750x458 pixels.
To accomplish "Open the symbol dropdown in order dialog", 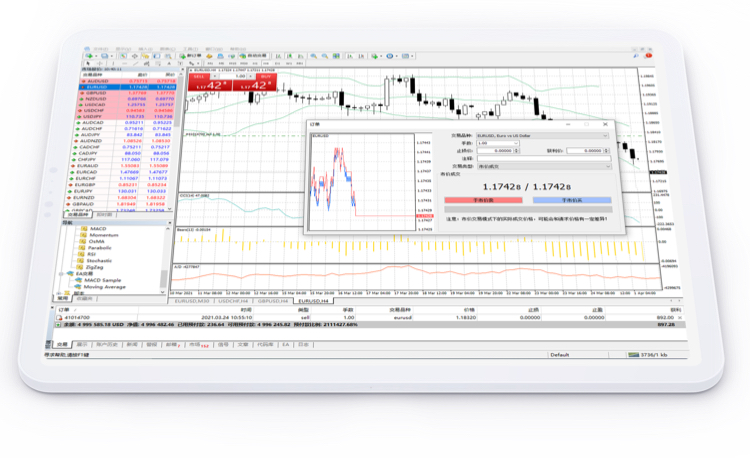I will coord(605,136).
